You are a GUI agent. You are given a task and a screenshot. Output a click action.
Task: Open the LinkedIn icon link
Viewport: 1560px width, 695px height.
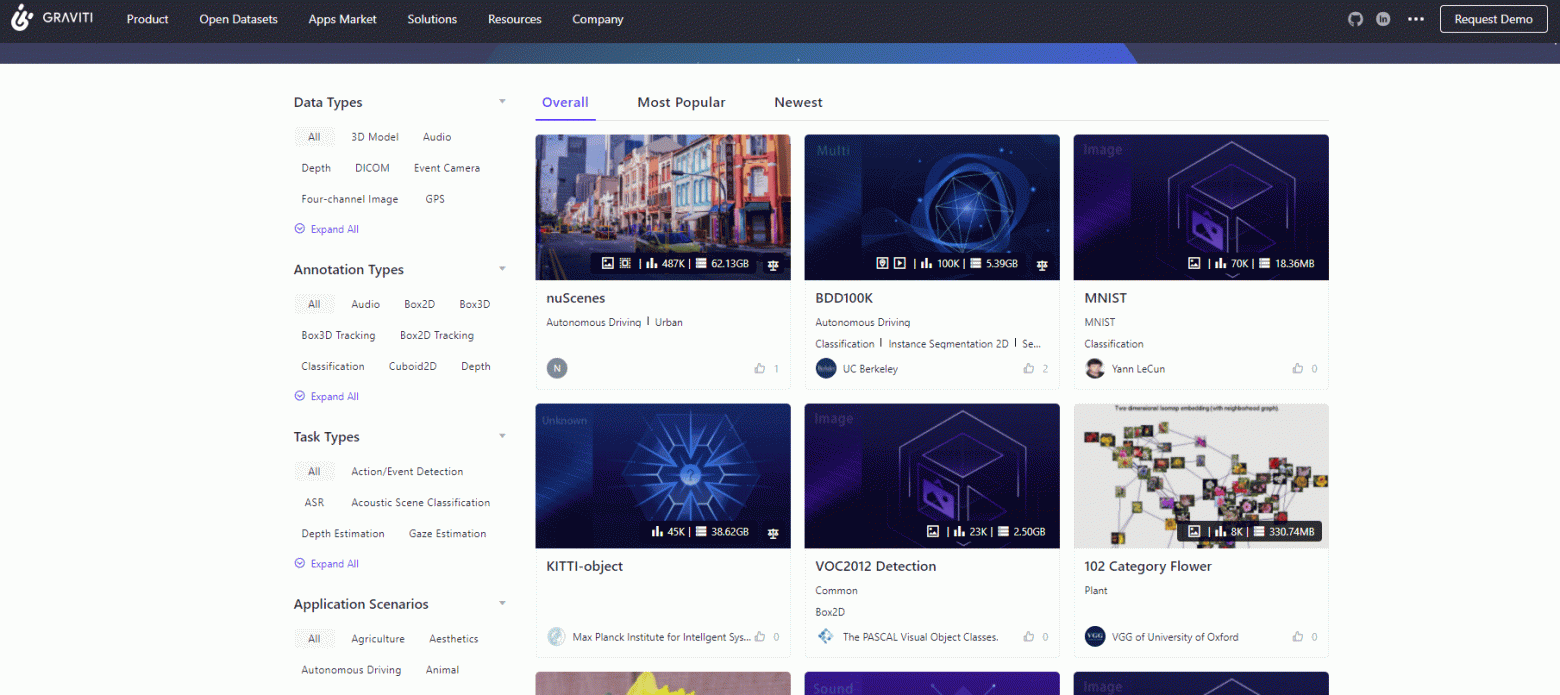pyautogui.click(x=1383, y=19)
